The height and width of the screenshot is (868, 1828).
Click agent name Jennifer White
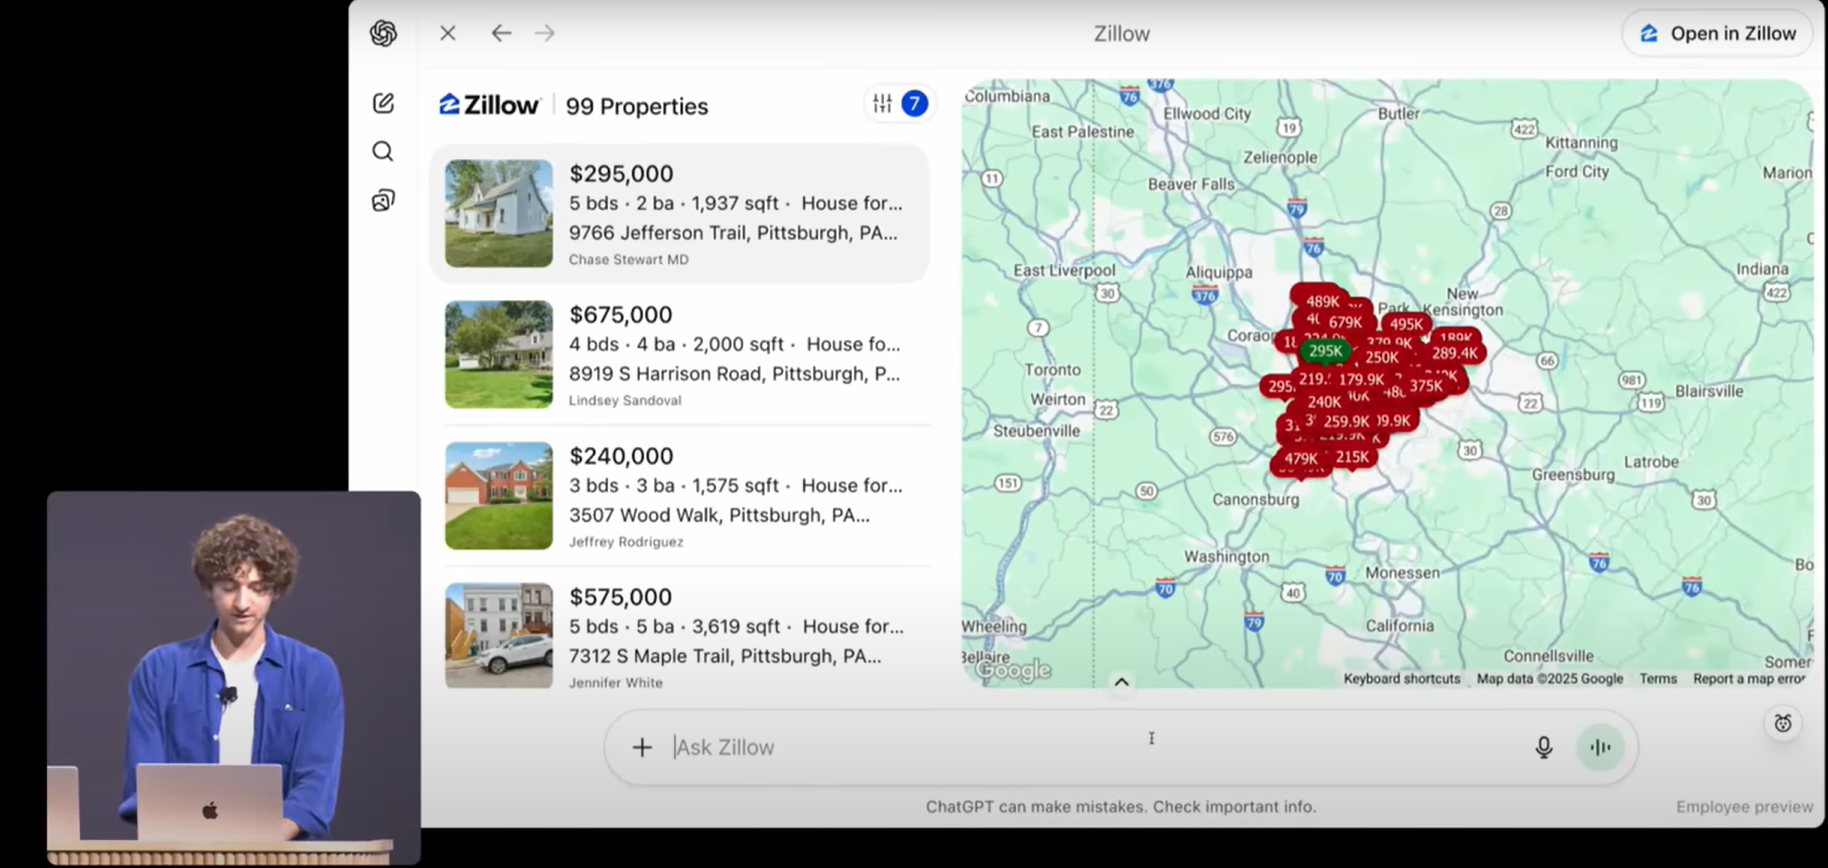pos(616,683)
